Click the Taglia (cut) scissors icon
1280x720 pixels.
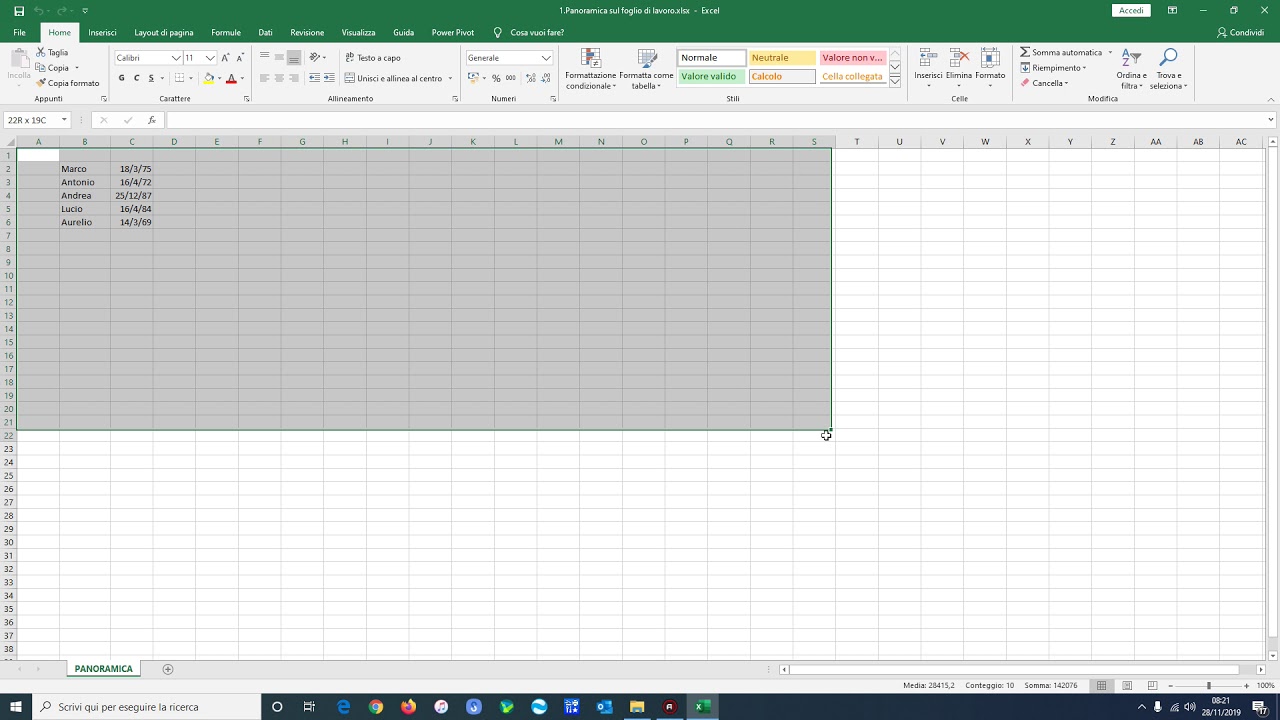41,52
